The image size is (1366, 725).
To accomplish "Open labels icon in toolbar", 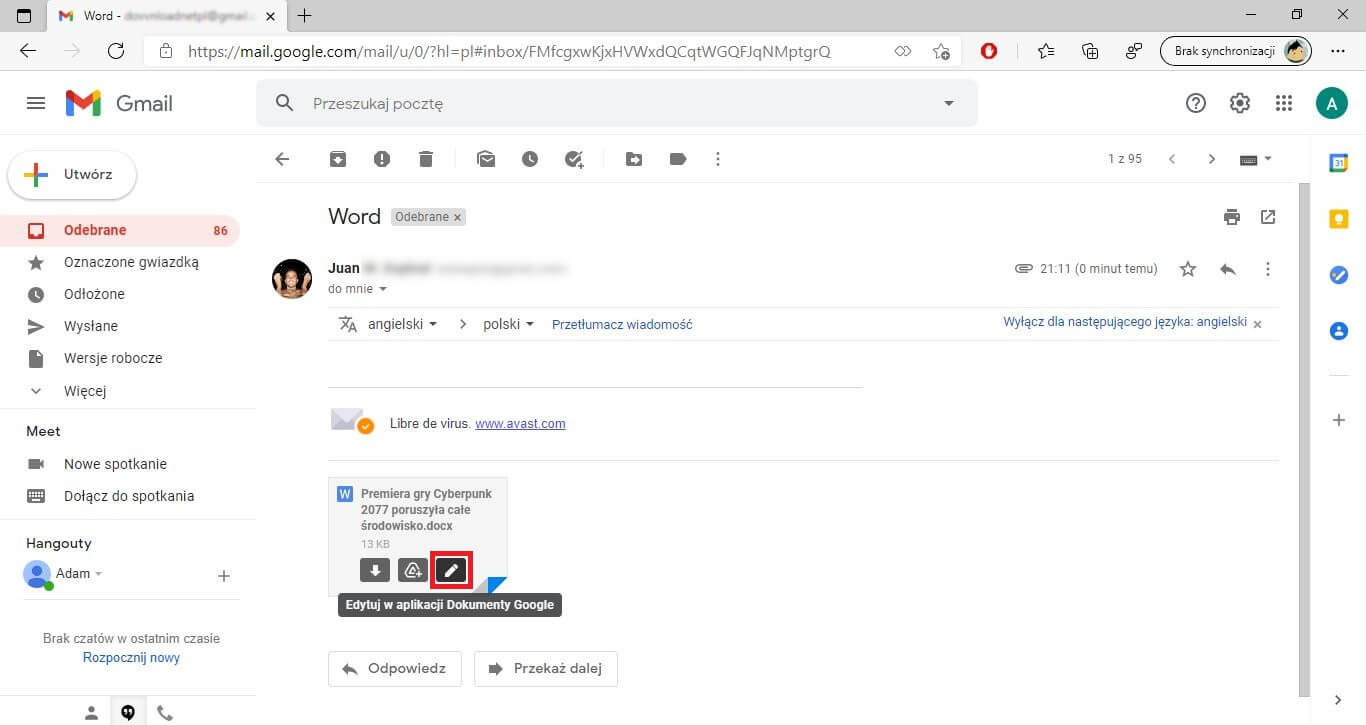I will 678,159.
